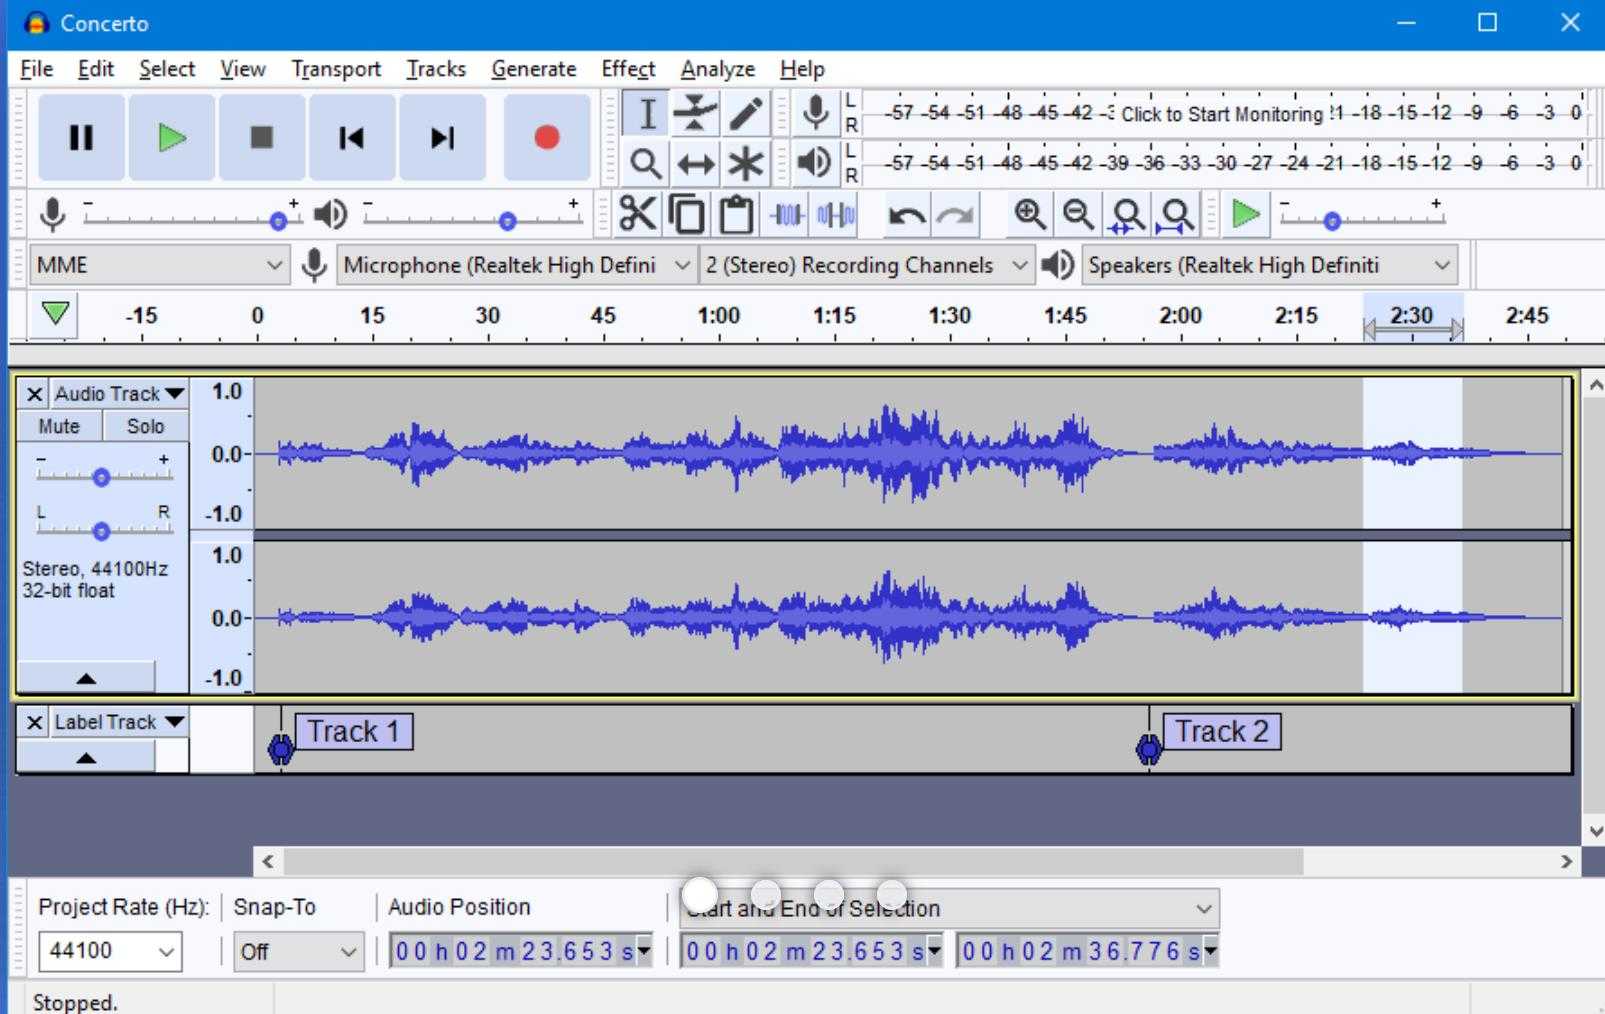Open the MME audio host dropdown
Viewport: 1605px width, 1014px height.
click(x=159, y=265)
